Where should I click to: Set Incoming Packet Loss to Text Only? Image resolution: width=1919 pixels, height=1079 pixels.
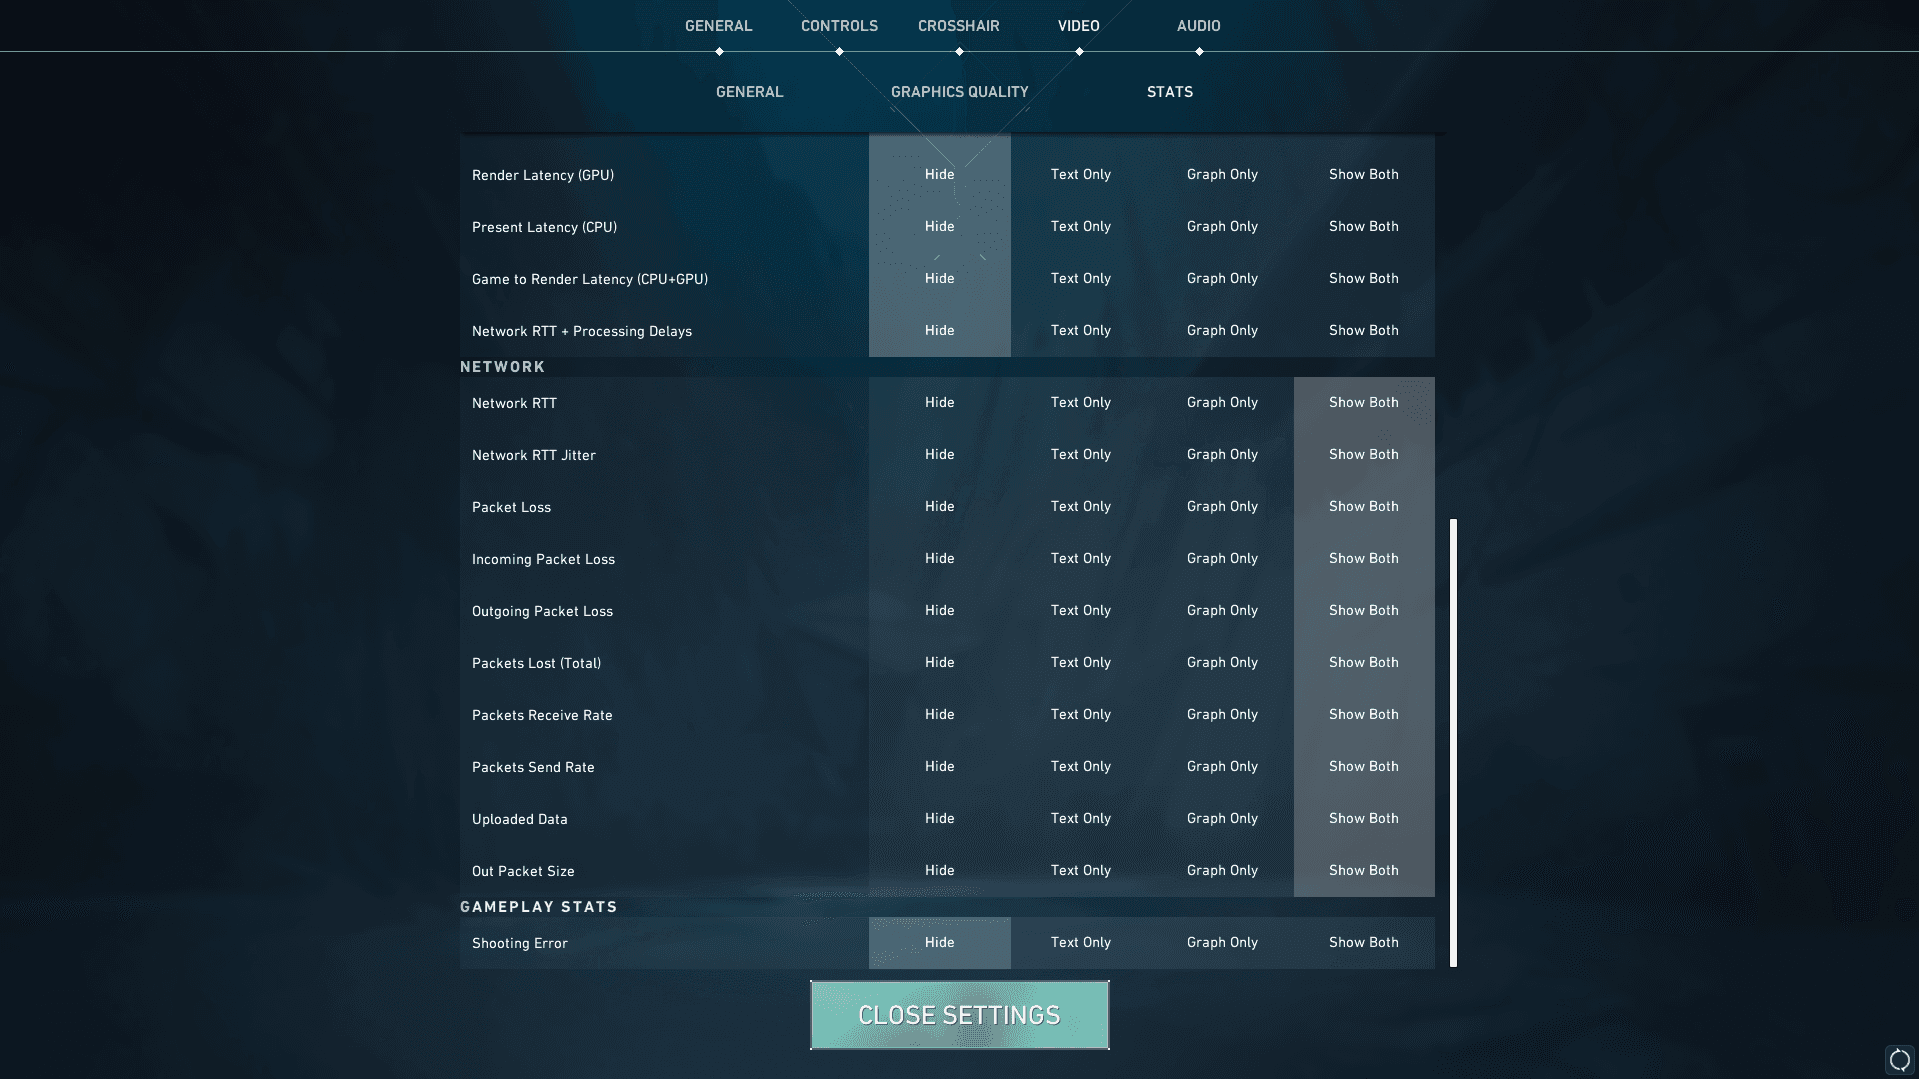tap(1081, 559)
